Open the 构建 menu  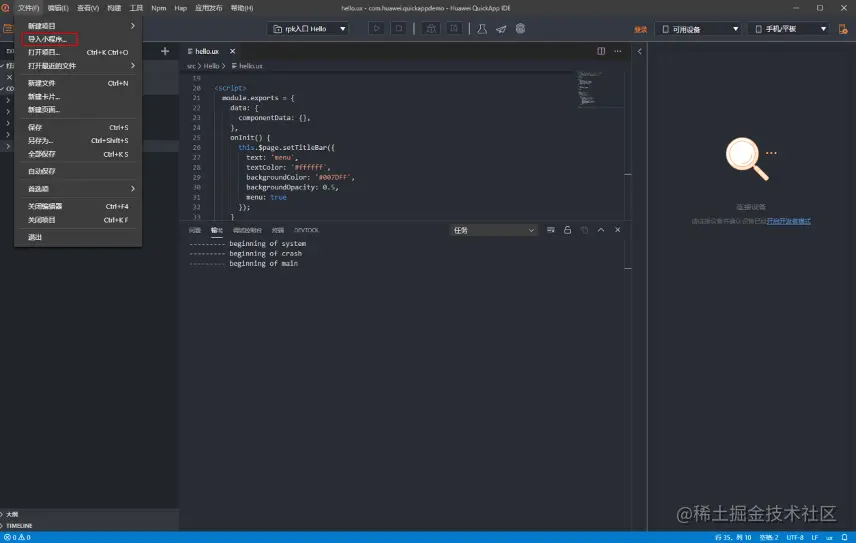tap(114, 8)
